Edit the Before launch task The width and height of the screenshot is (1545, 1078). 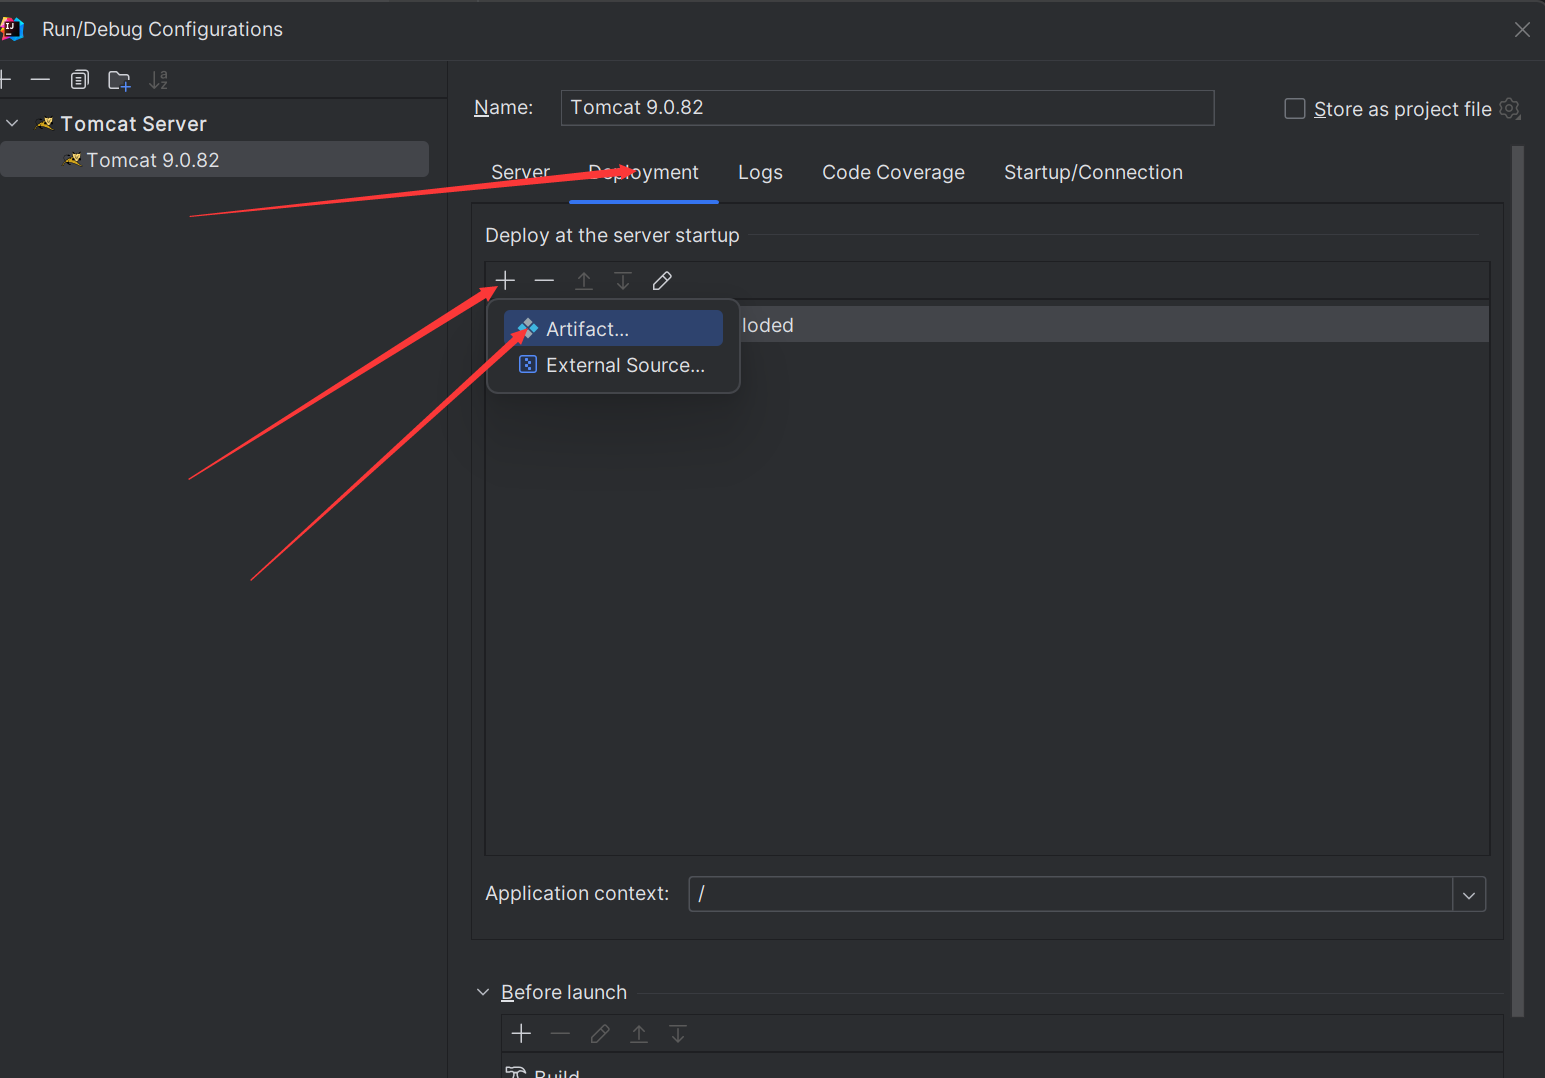tap(600, 1033)
